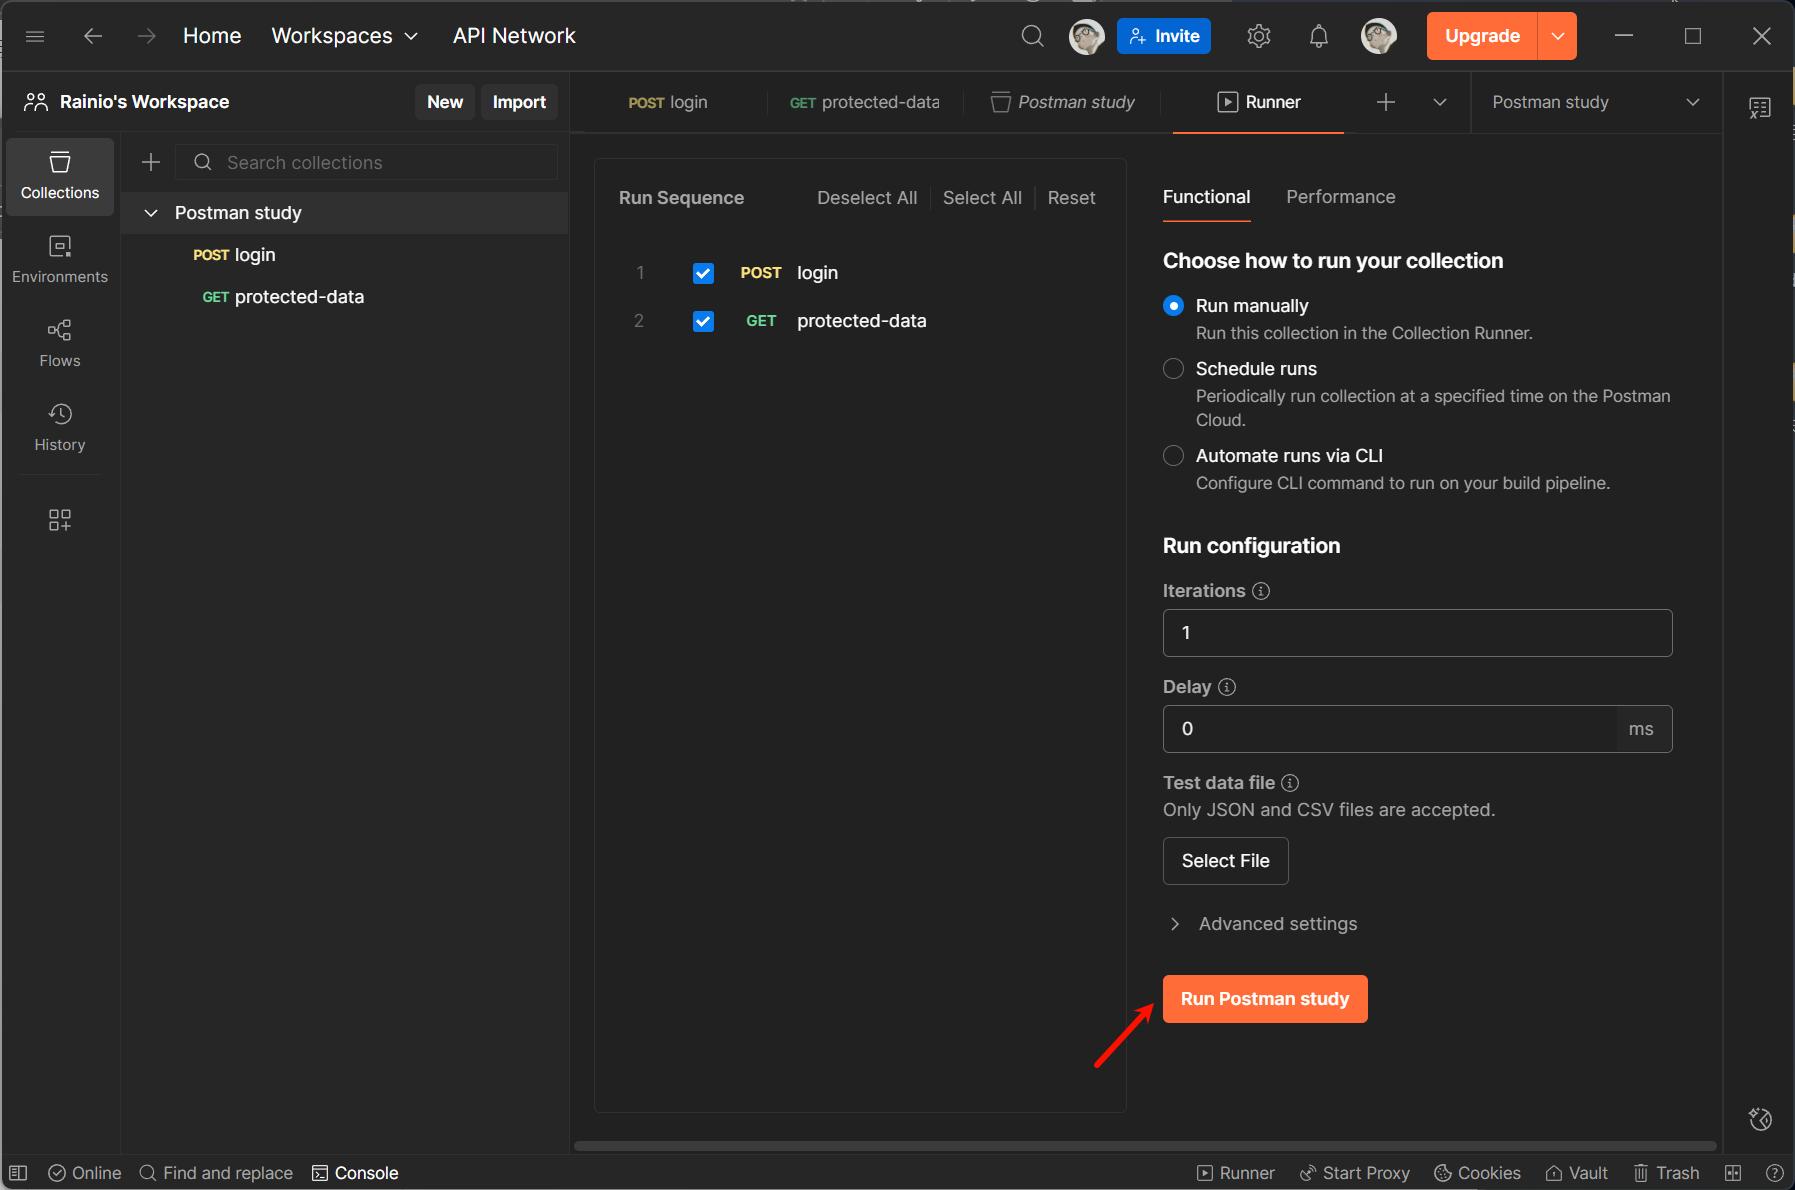This screenshot has width=1795, height=1190.
Task: Open Collections in the sidebar
Action: pyautogui.click(x=60, y=177)
